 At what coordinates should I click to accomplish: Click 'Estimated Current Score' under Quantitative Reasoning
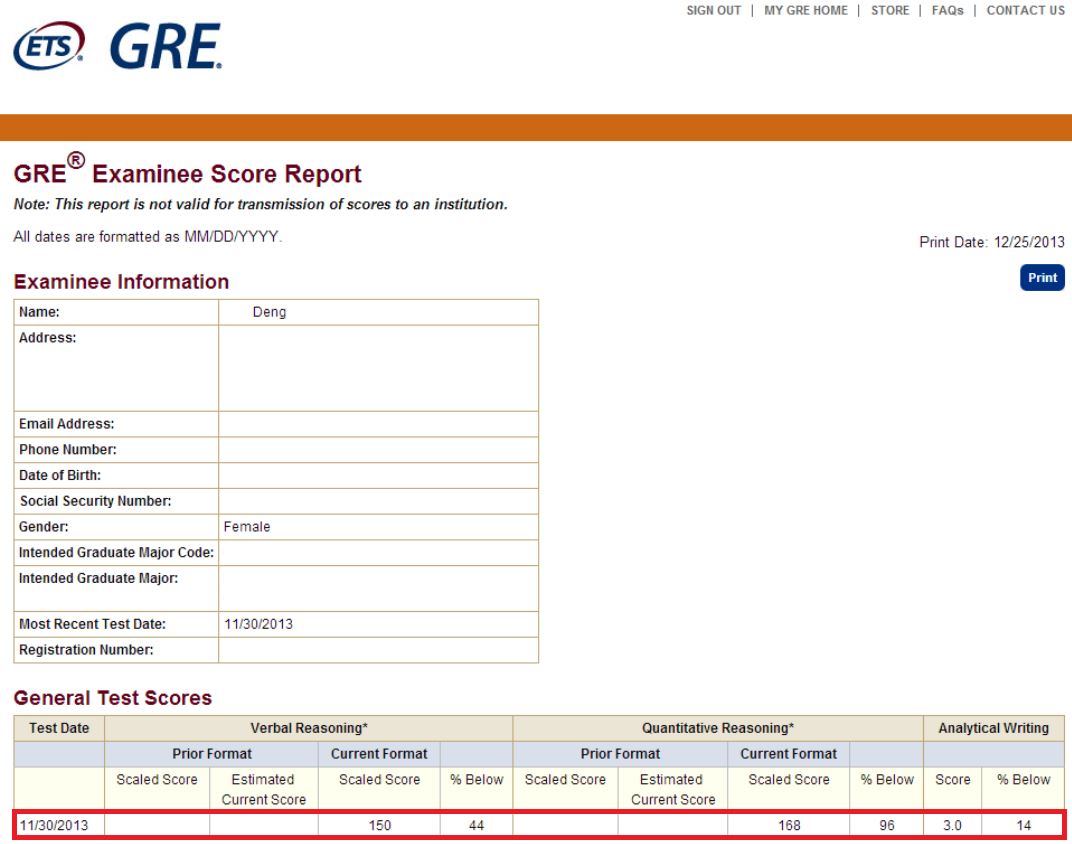click(x=673, y=789)
